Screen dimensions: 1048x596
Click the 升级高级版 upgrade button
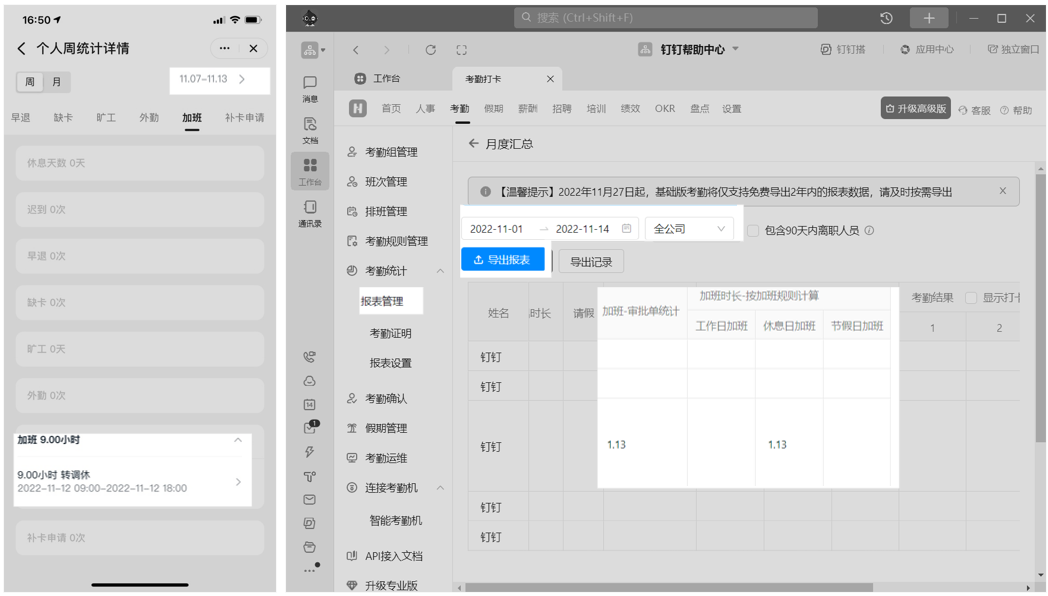click(x=916, y=108)
